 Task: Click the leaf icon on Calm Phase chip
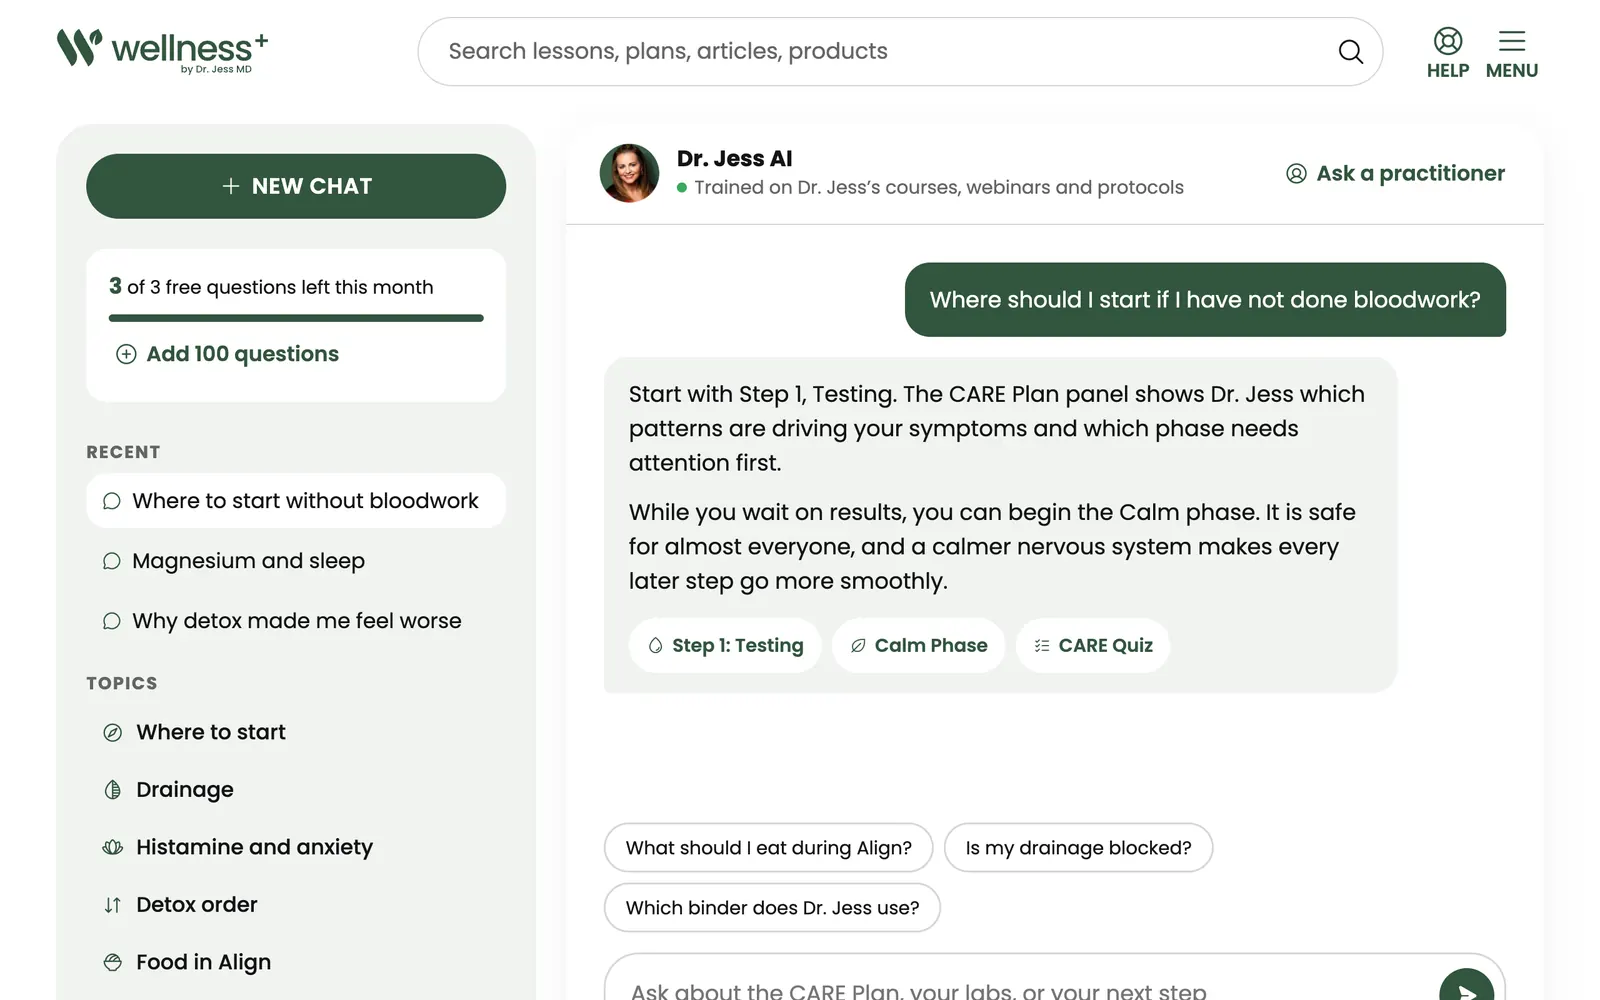click(858, 646)
